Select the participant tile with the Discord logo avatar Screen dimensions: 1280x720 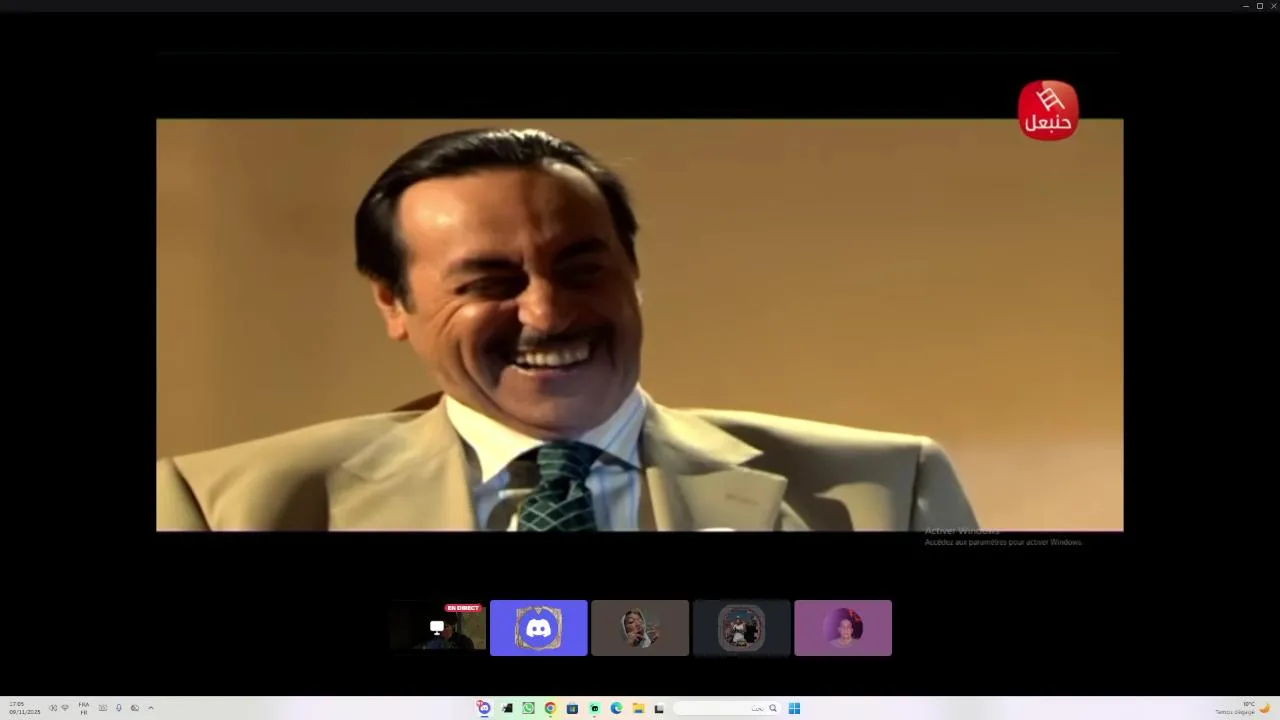(x=539, y=628)
